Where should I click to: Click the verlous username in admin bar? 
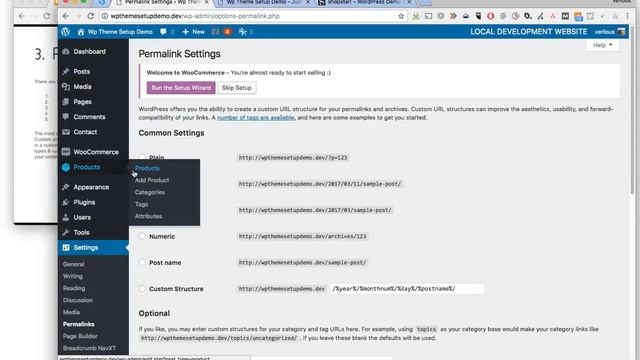tap(604, 31)
